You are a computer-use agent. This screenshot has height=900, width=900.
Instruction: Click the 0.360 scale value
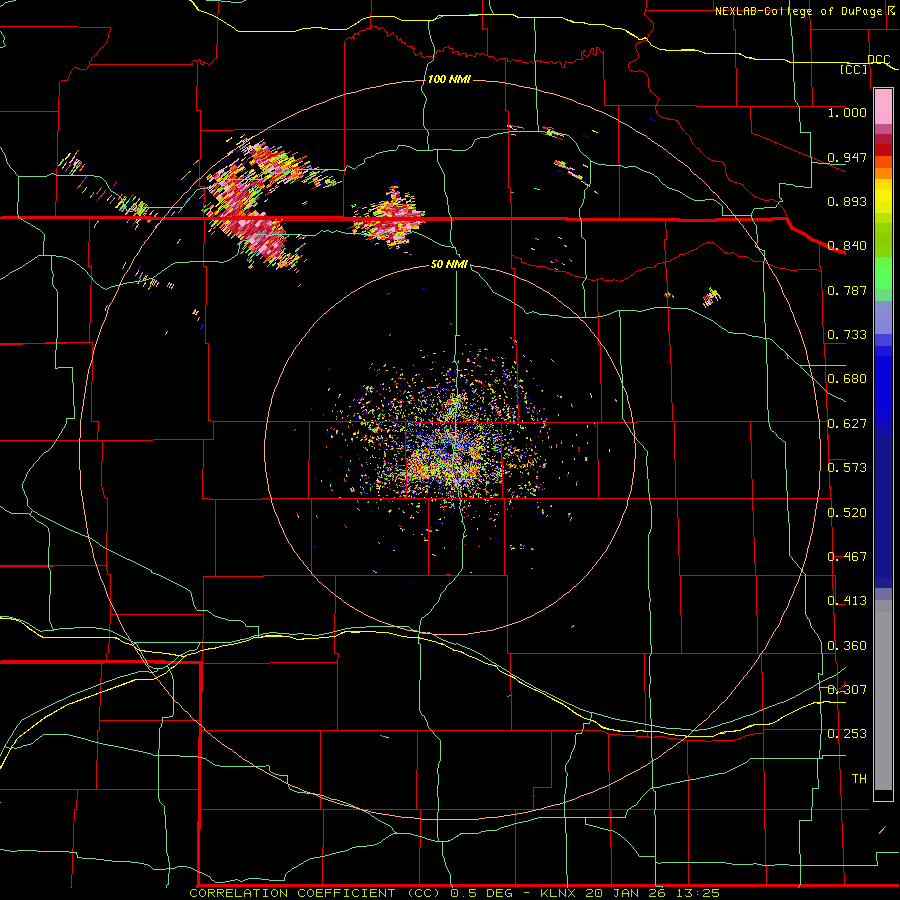pyautogui.click(x=847, y=646)
